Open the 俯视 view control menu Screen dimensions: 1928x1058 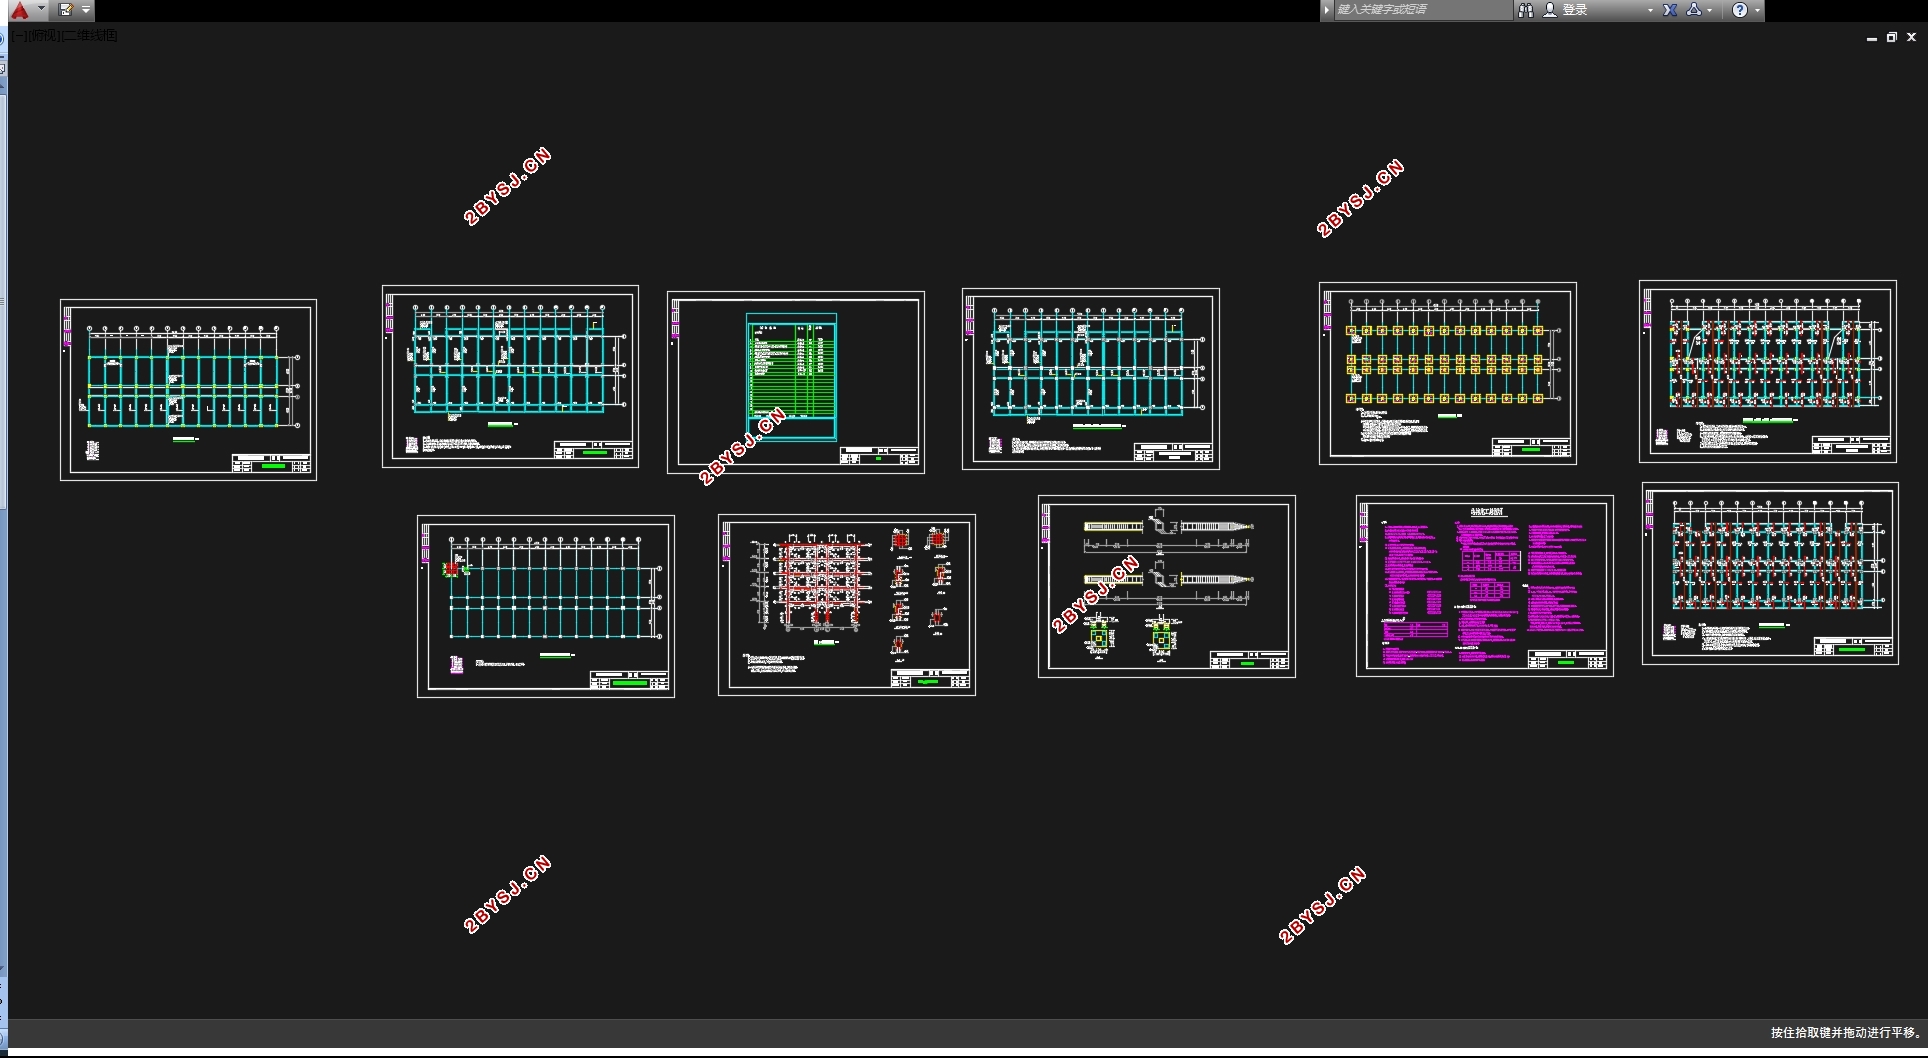click(x=43, y=35)
